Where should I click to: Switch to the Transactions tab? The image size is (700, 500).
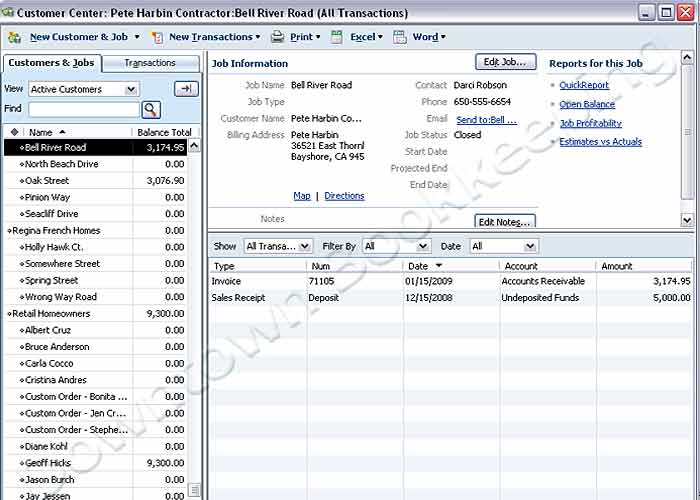coord(150,63)
